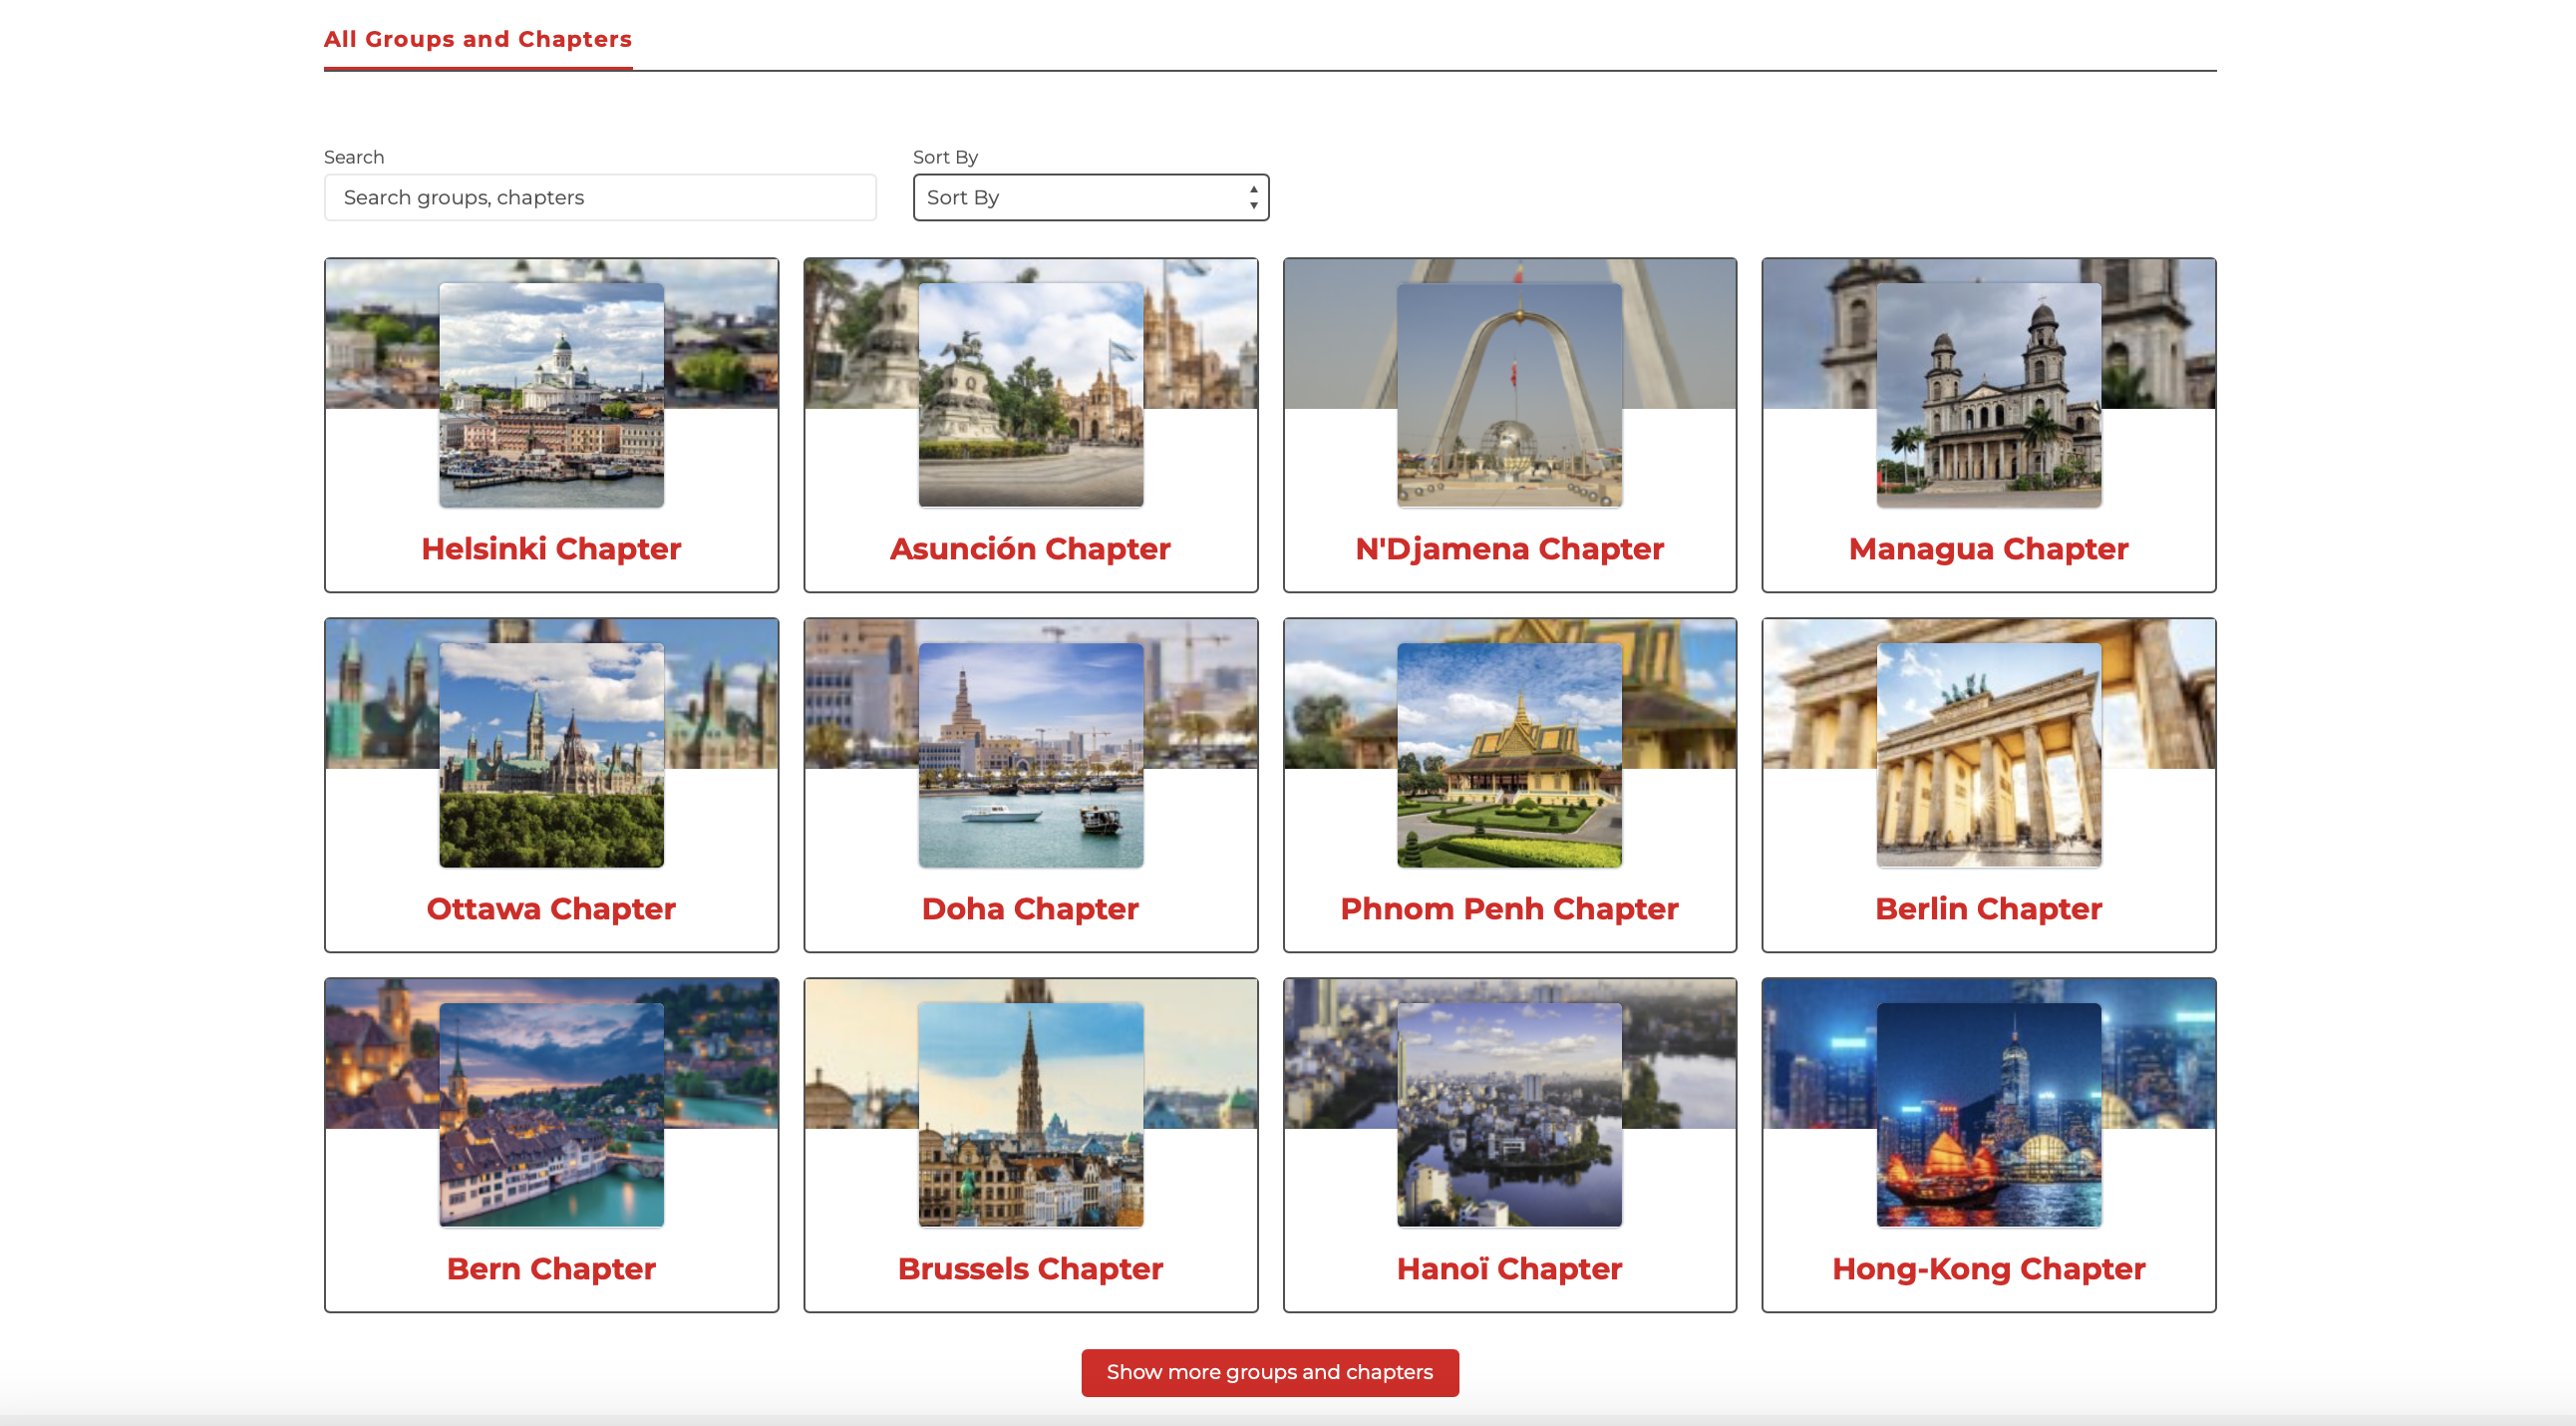This screenshot has width=2576, height=1426.
Task: Open Helsinki Chapter thumbnail image
Action: [551, 394]
